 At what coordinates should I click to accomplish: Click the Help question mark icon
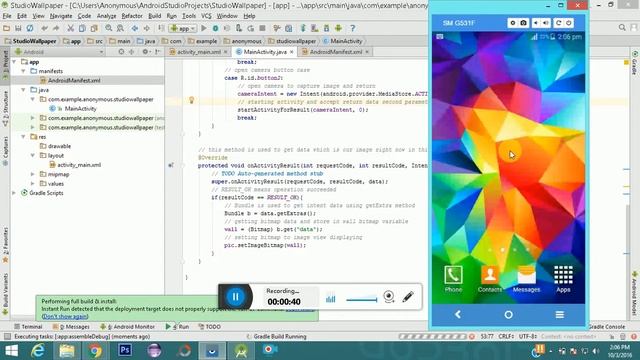pyautogui.click(x=353, y=28)
